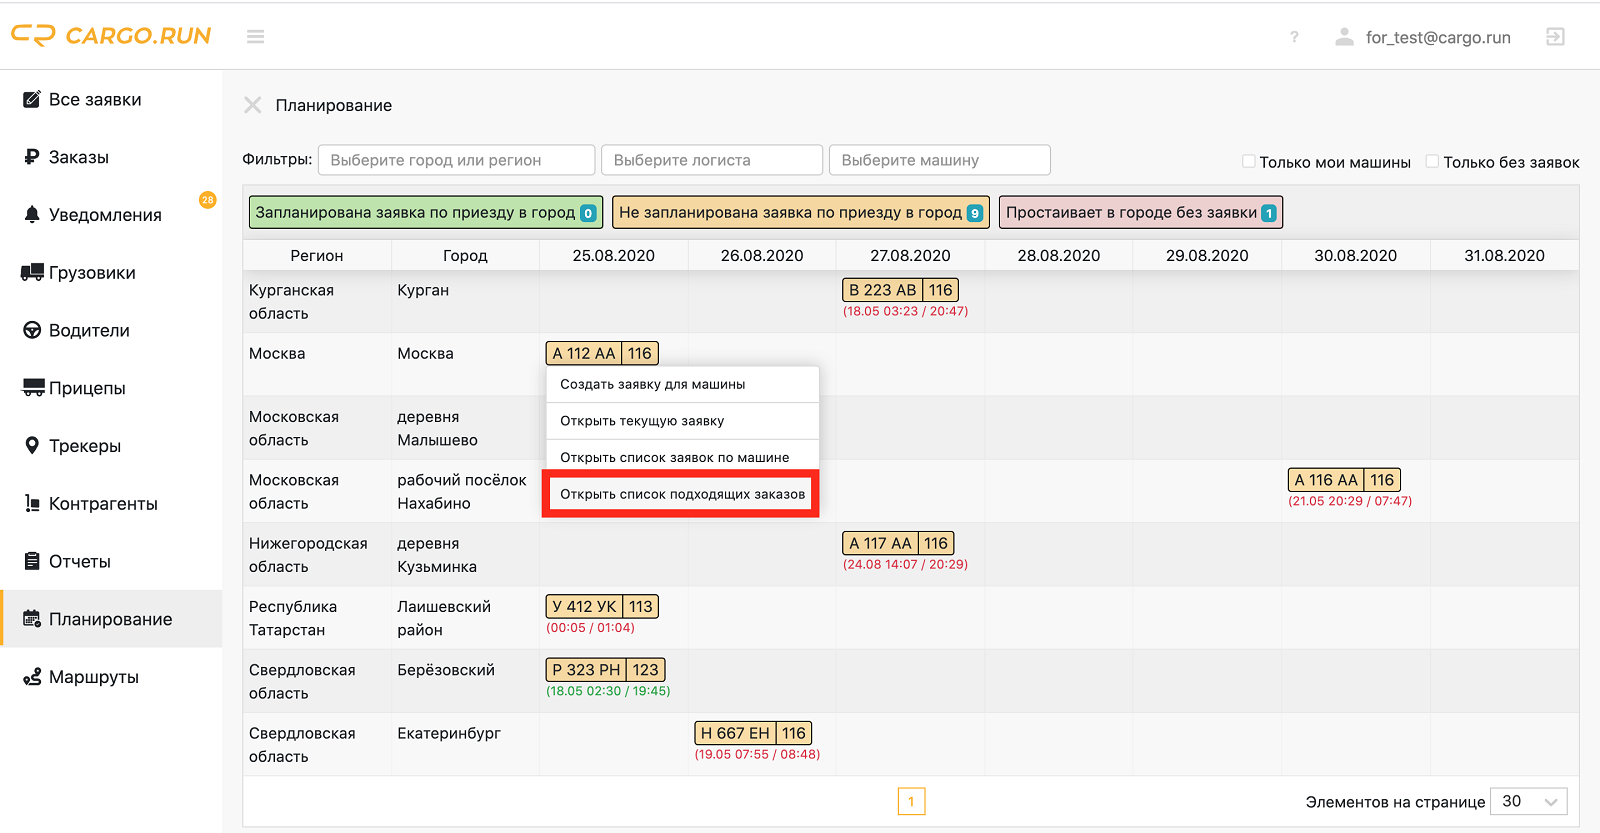The image size is (1600, 833).
Task: Open the Выберите логиста dropdown
Action: pos(712,160)
